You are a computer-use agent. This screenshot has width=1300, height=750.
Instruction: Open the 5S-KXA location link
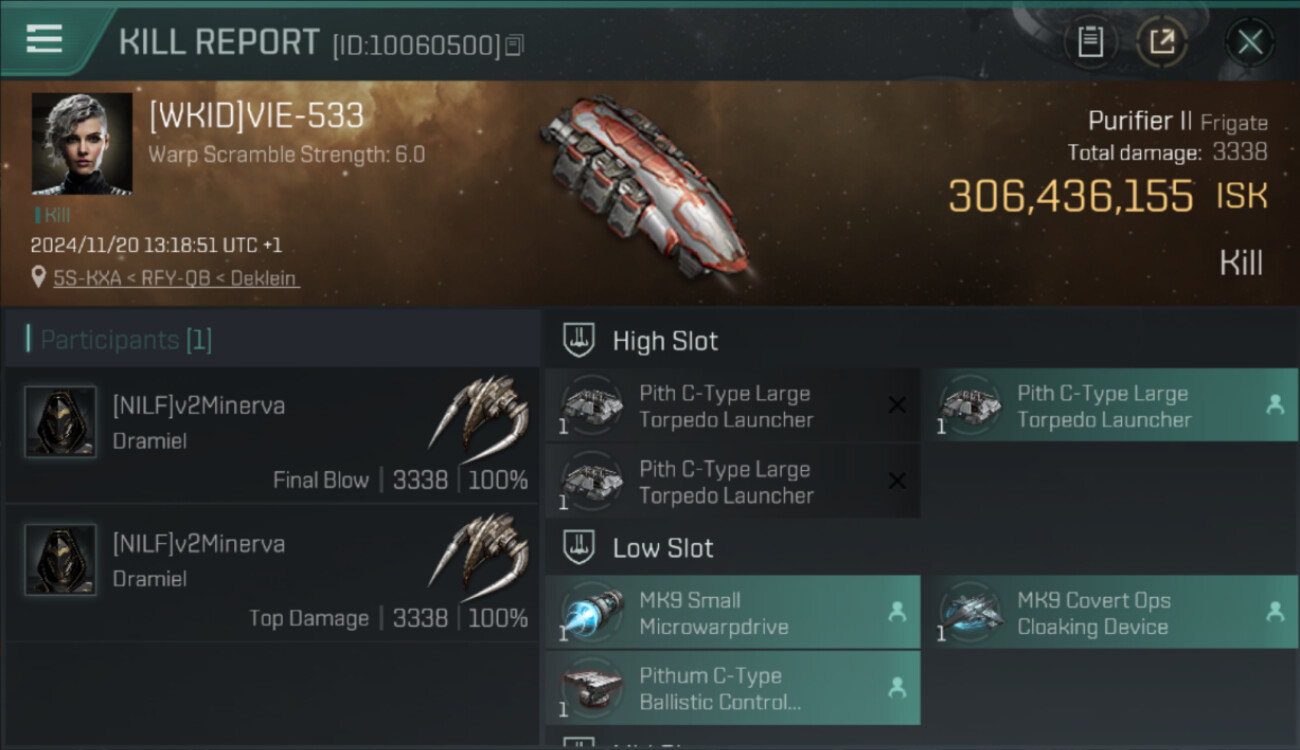(x=175, y=278)
